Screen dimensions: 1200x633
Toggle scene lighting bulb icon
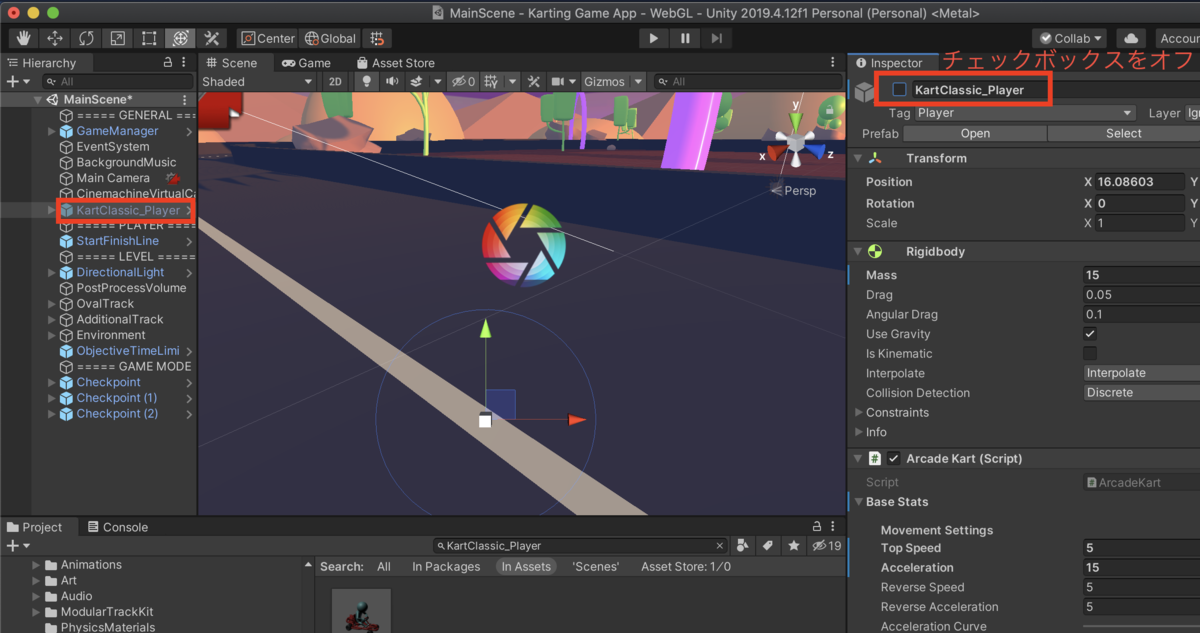(x=367, y=81)
